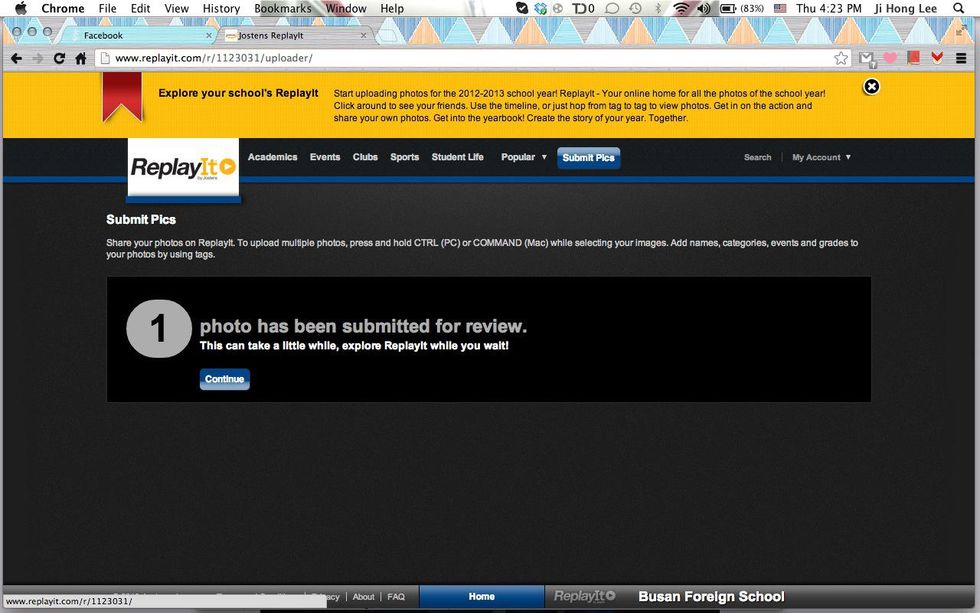Open the Bookmarks menu in menu bar
This screenshot has height=613, width=980.
tap(283, 9)
